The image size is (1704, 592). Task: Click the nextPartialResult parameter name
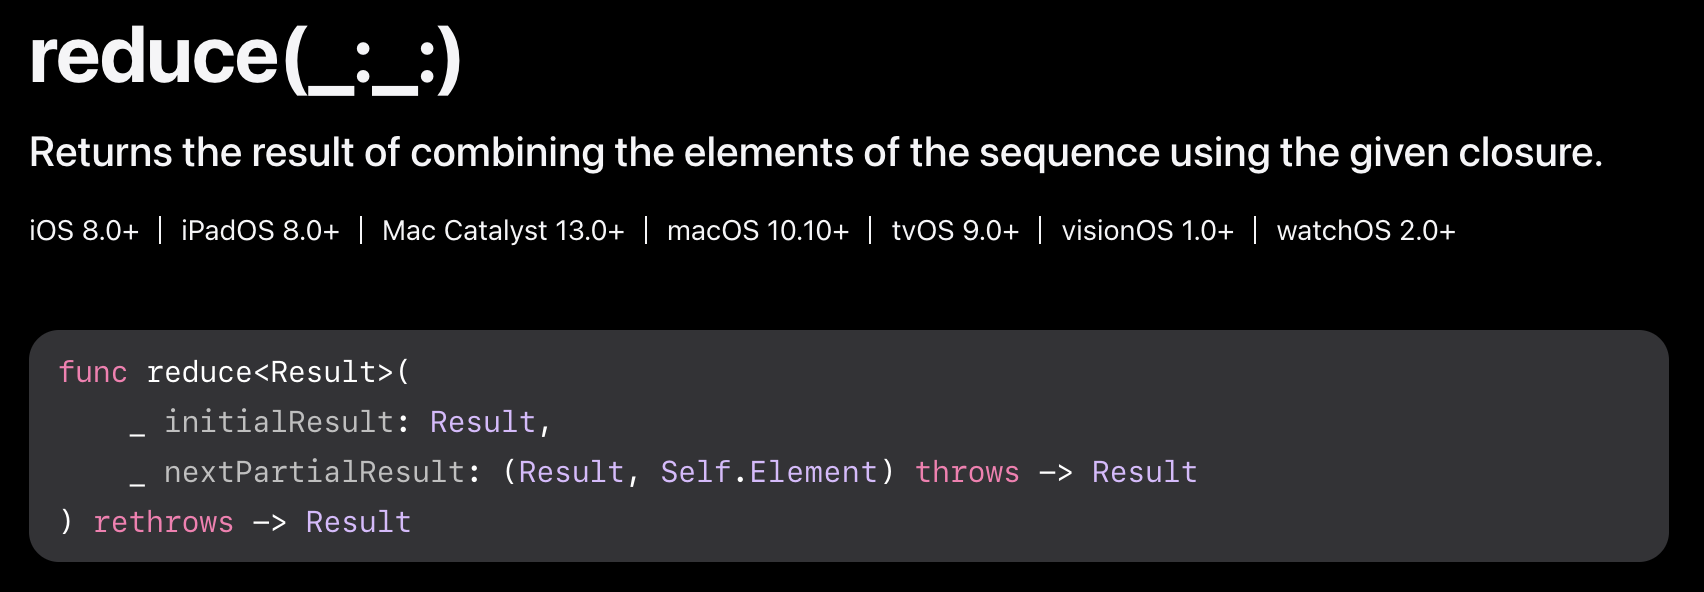(x=314, y=472)
